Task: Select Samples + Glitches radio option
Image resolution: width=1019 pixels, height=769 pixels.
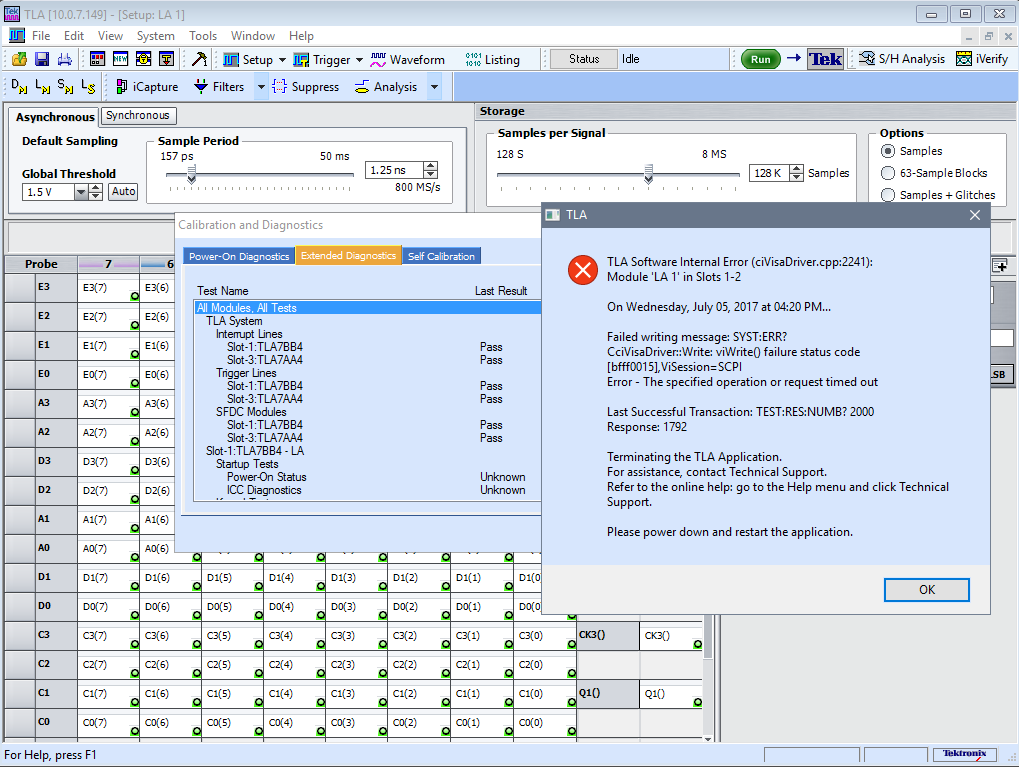Action: (888, 194)
